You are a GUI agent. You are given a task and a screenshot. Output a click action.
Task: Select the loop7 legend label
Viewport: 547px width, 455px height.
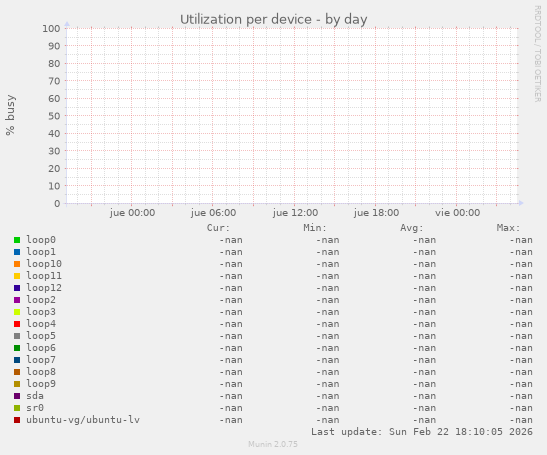(x=41, y=360)
